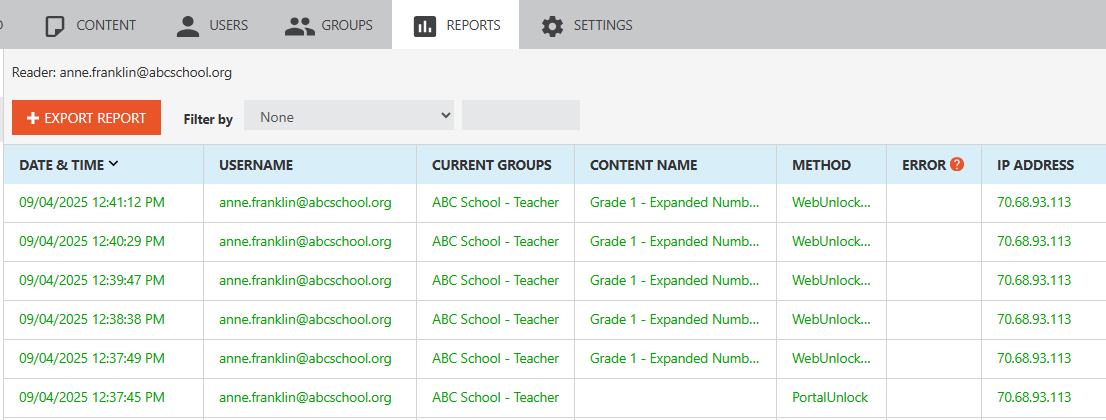The image size is (1106, 420).
Task: Click IP 70.68.93.113 in PortalUnlock row
Action: [1034, 397]
